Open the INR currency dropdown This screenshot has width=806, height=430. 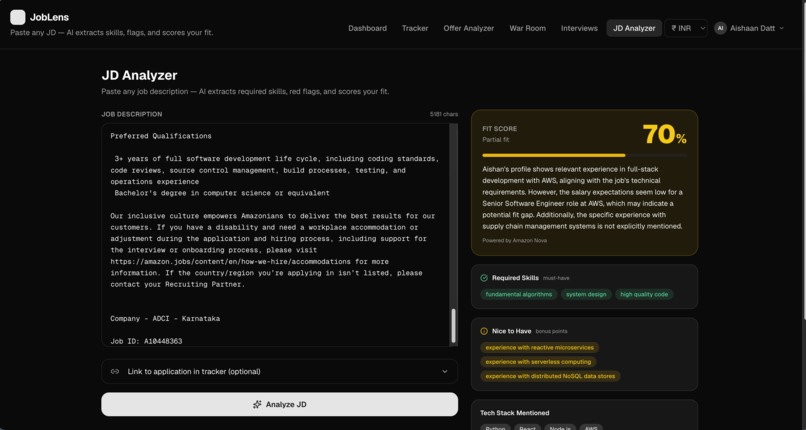pos(686,28)
